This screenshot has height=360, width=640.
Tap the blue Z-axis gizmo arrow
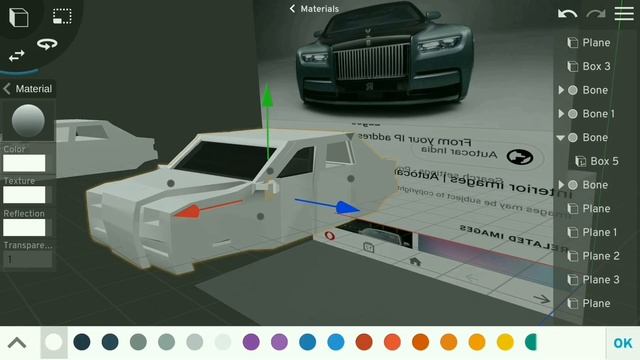point(348,208)
